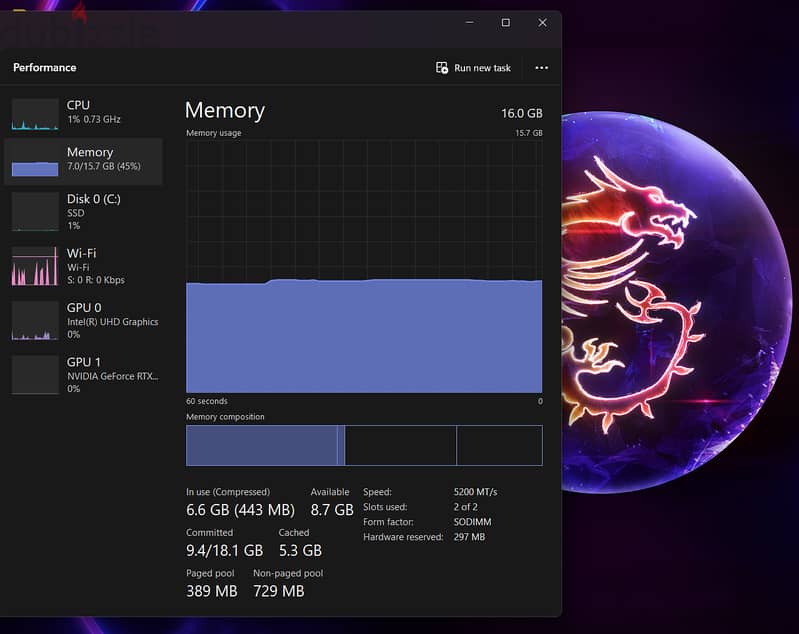Click the large Memory title heading
799x634 pixels.
coord(225,111)
